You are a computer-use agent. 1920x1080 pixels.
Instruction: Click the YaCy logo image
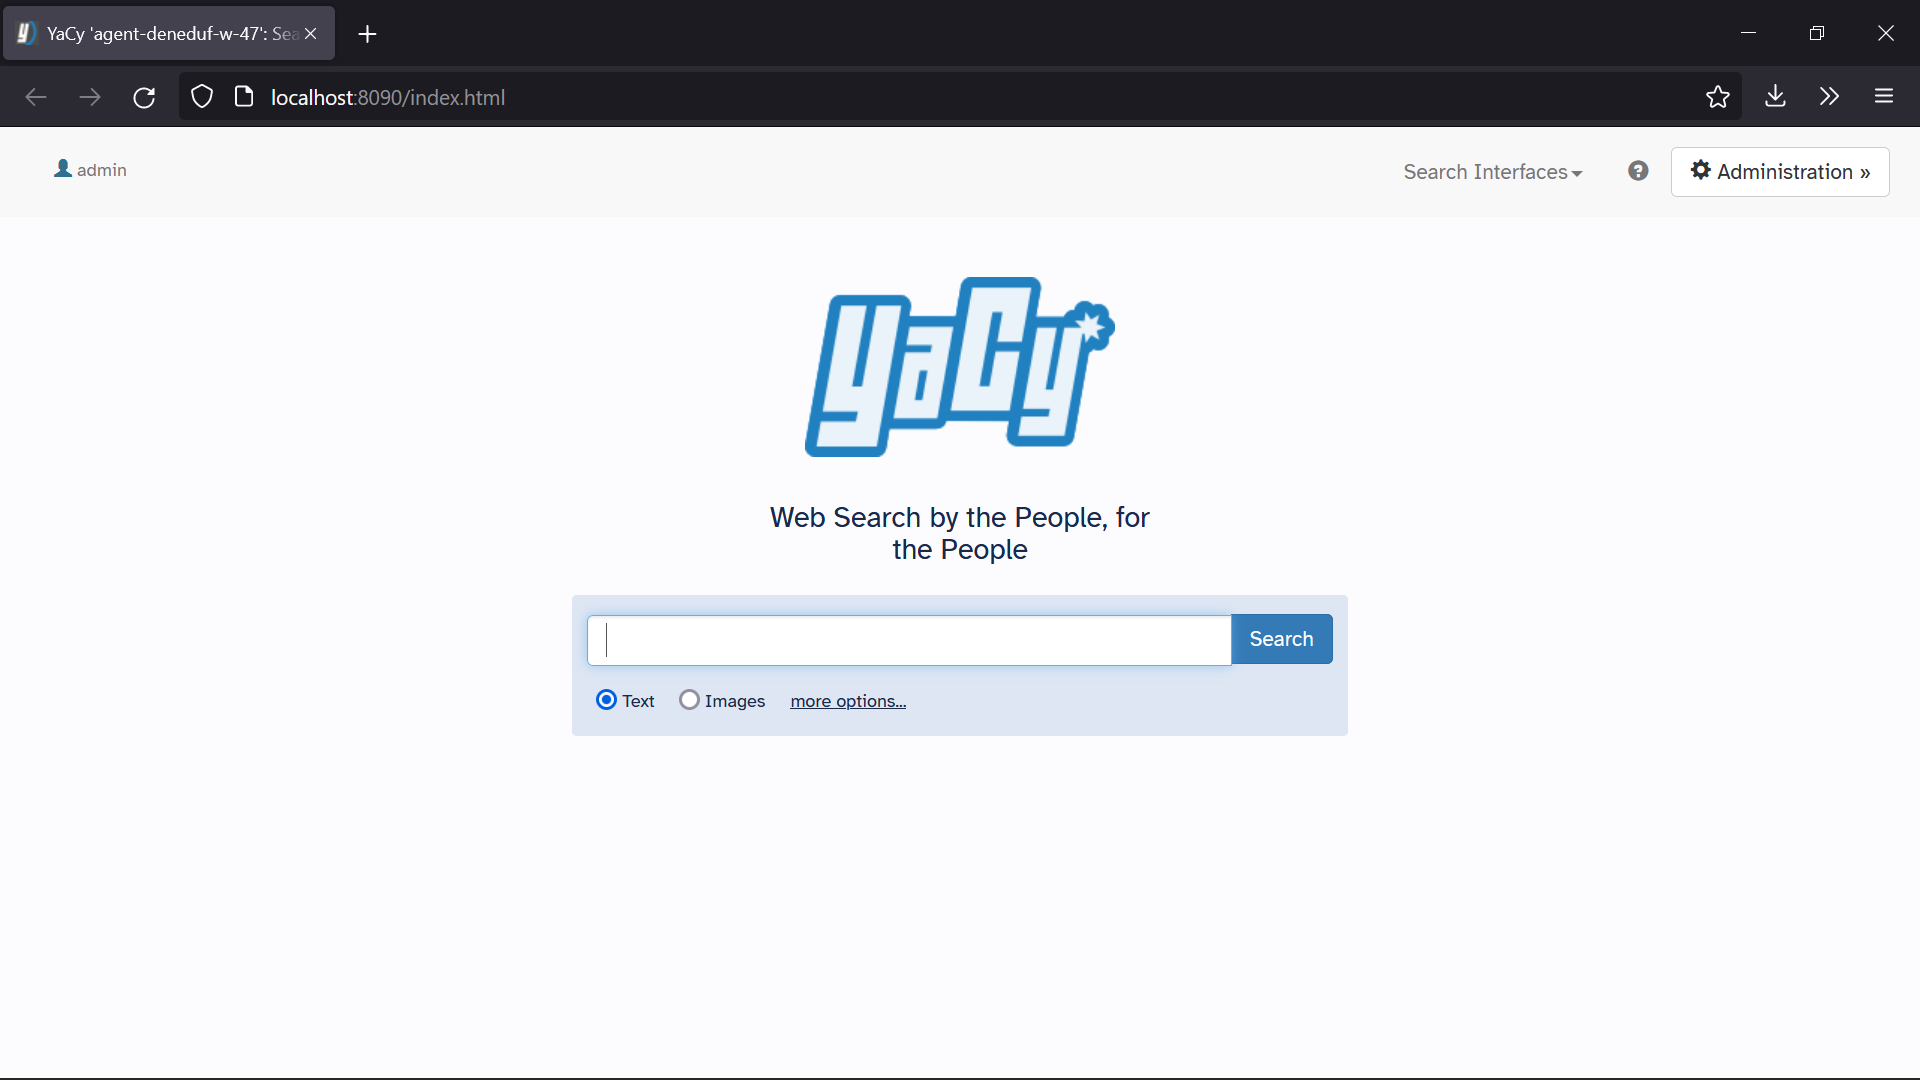coord(959,367)
